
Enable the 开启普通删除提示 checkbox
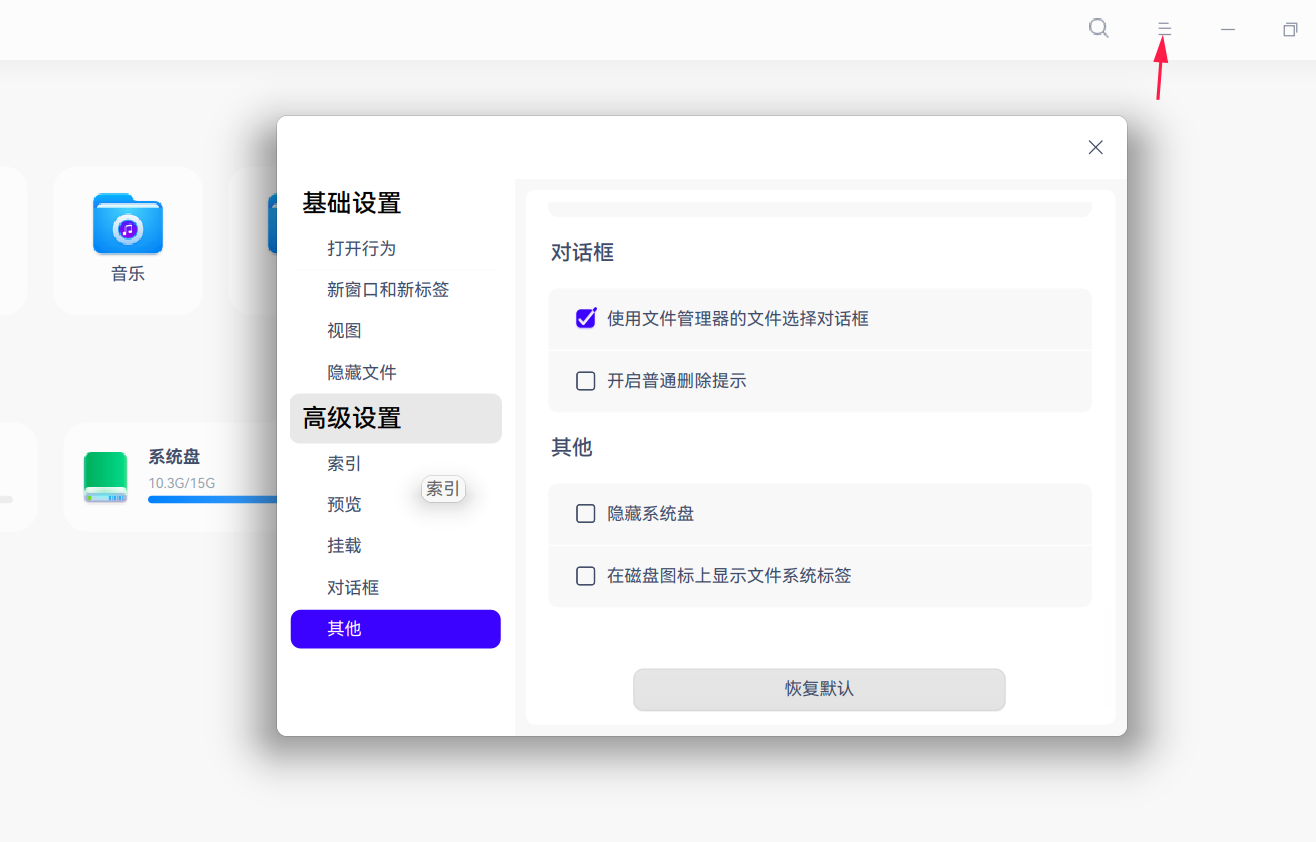[586, 381]
